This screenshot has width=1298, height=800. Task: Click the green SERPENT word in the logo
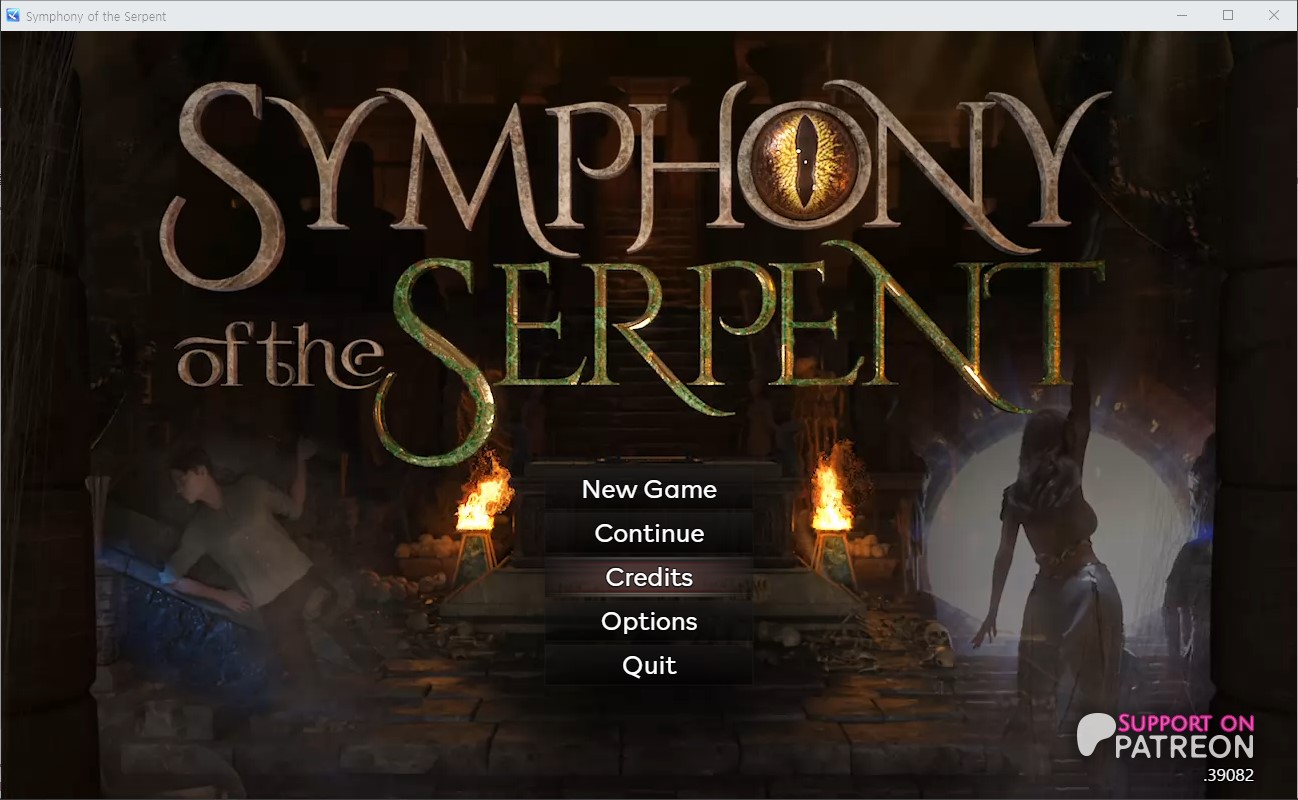click(x=735, y=340)
